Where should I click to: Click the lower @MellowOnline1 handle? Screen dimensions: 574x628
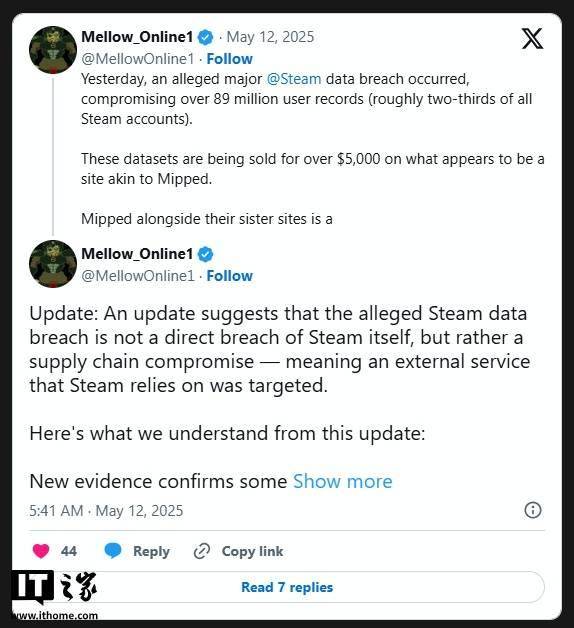coord(138,276)
